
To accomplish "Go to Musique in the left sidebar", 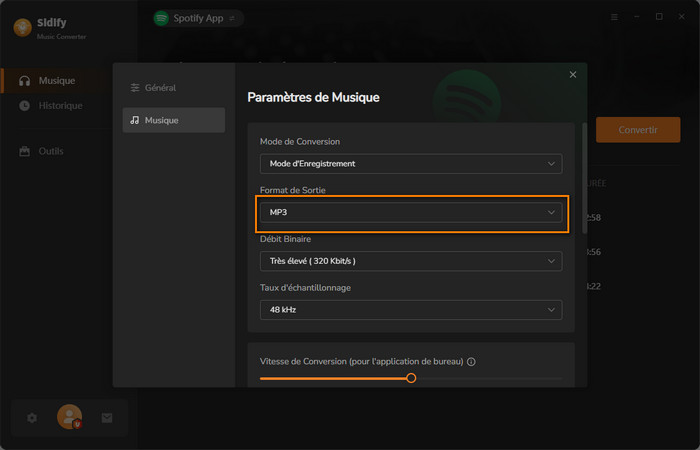I will tap(56, 81).
